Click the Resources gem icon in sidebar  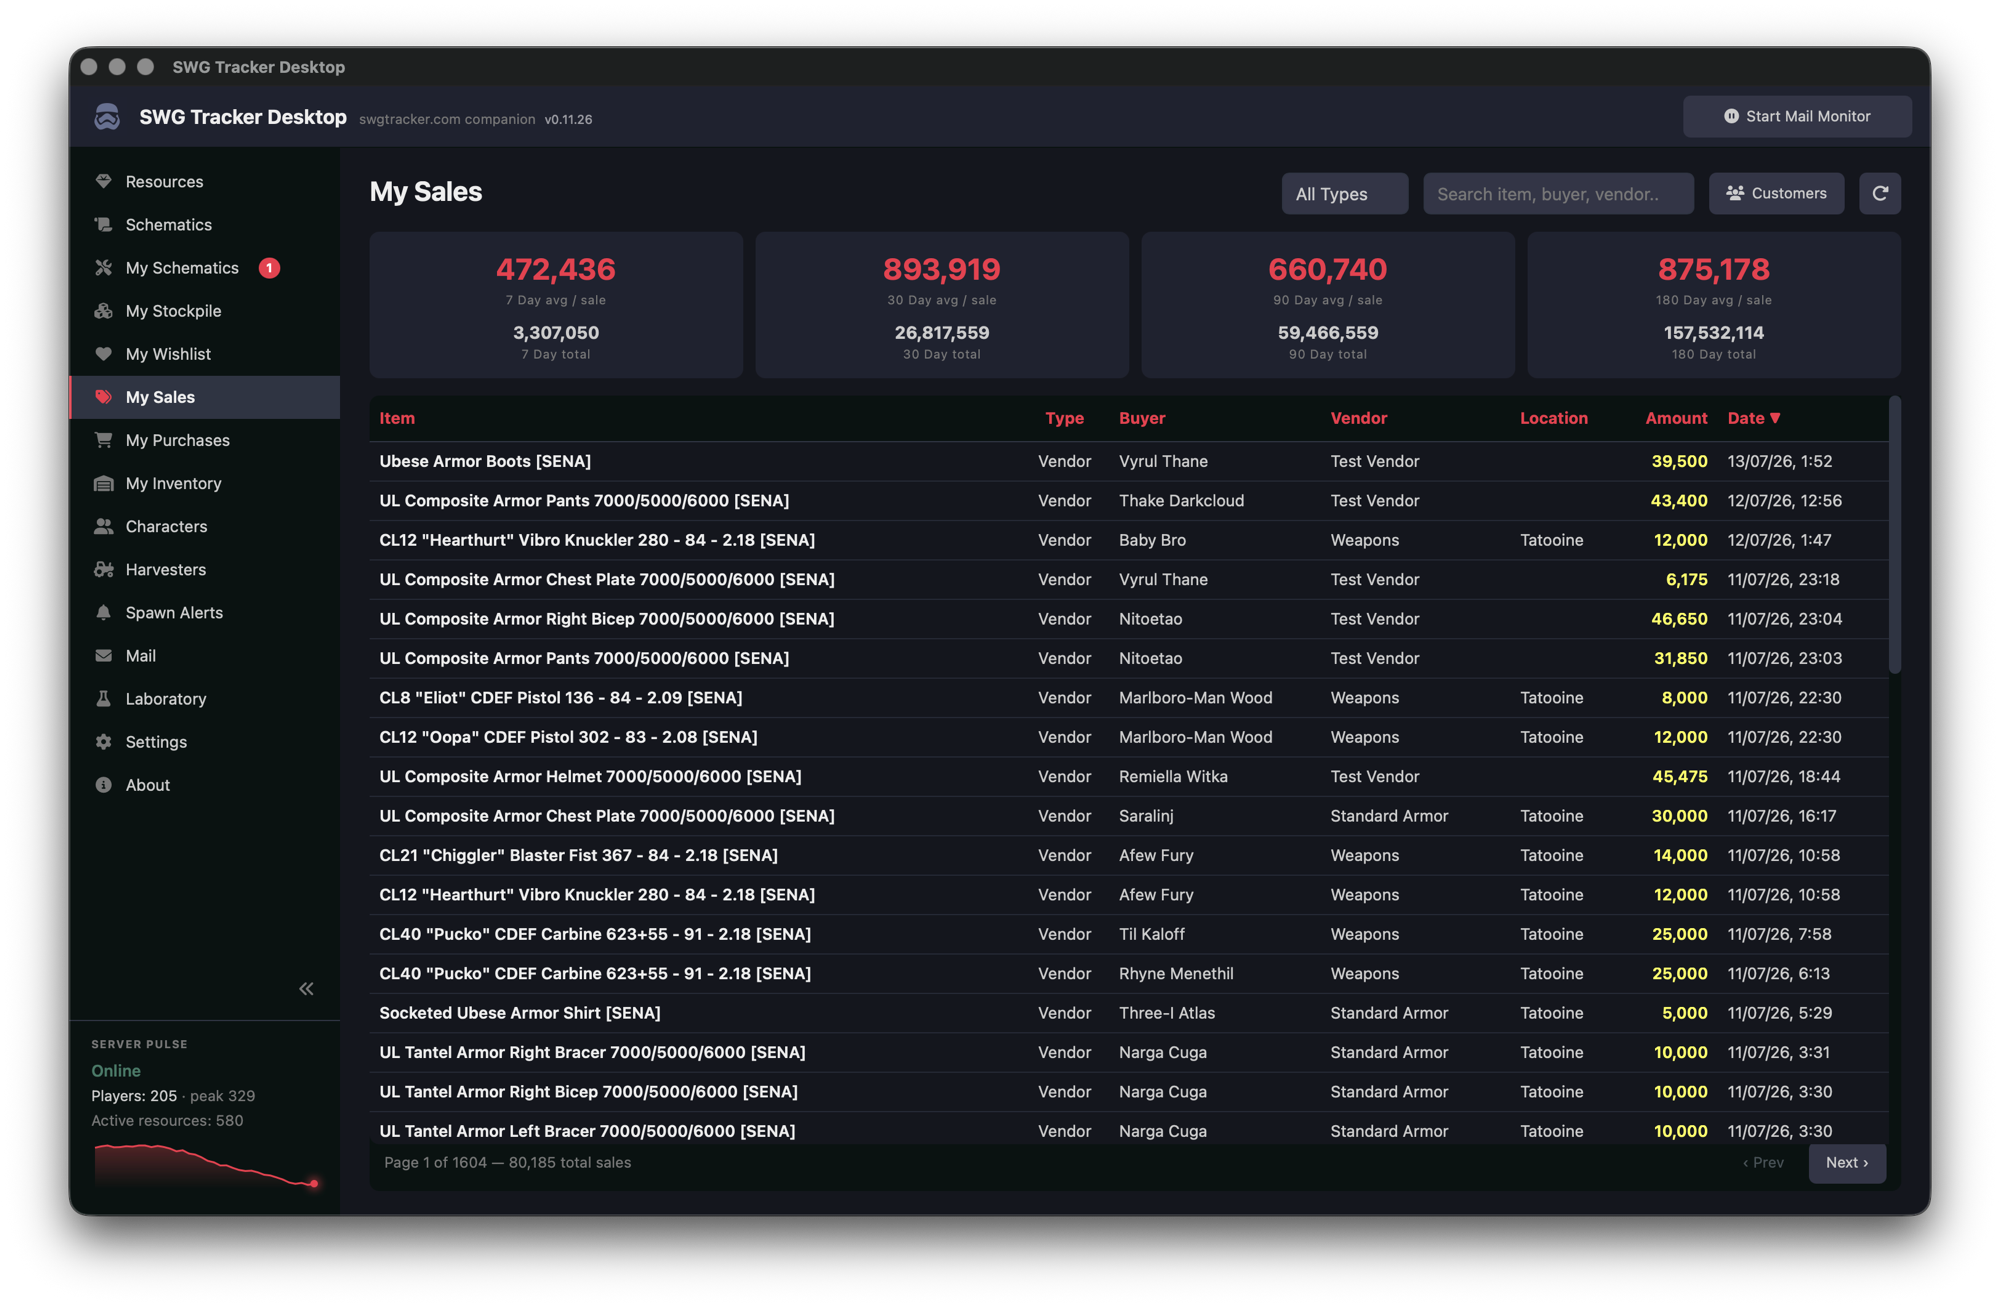[103, 181]
